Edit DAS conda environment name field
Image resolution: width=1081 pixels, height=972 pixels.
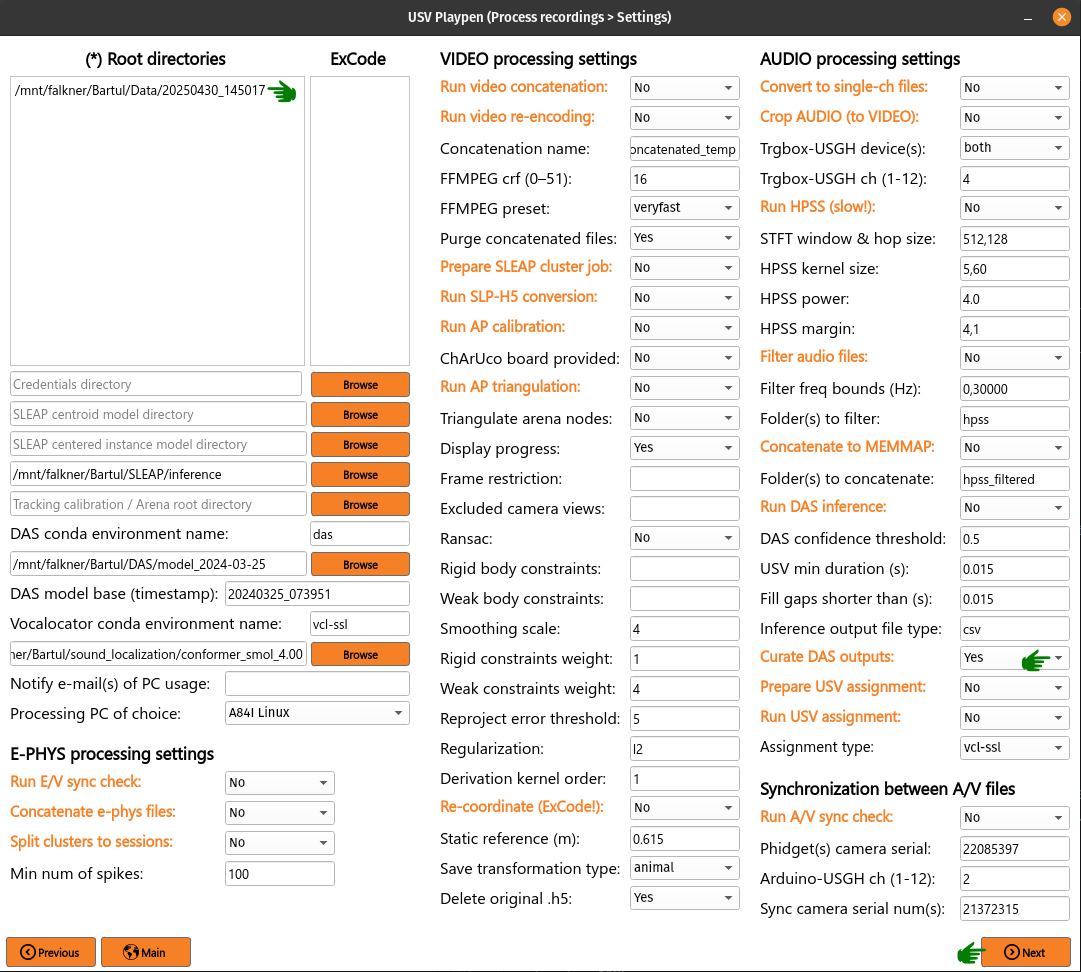point(360,534)
